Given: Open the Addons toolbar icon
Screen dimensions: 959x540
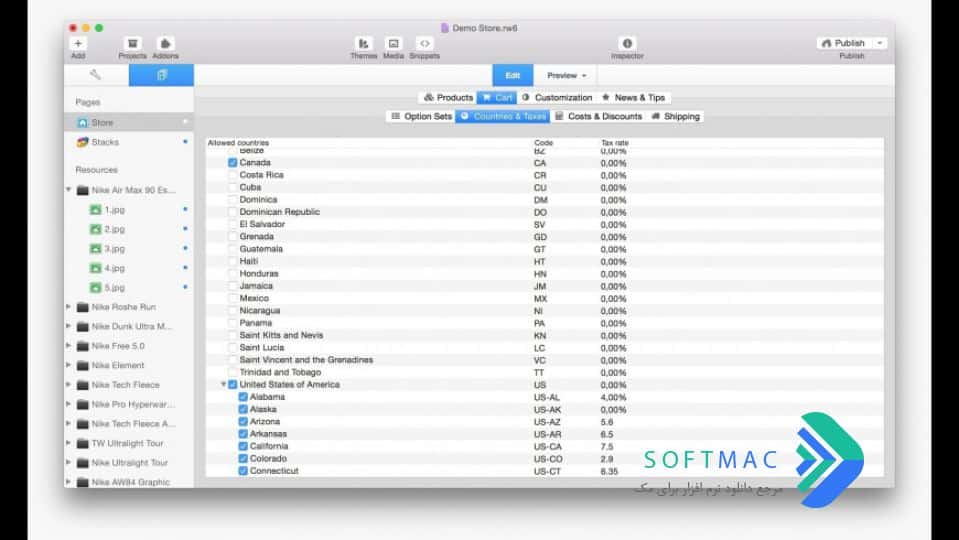Looking at the screenshot, I should click(x=165, y=43).
